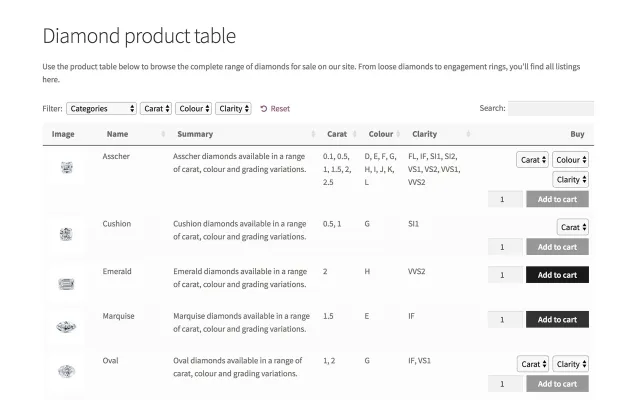This screenshot has width=640, height=400.
Task: Click quantity field for Oval row
Action: click(x=505, y=384)
